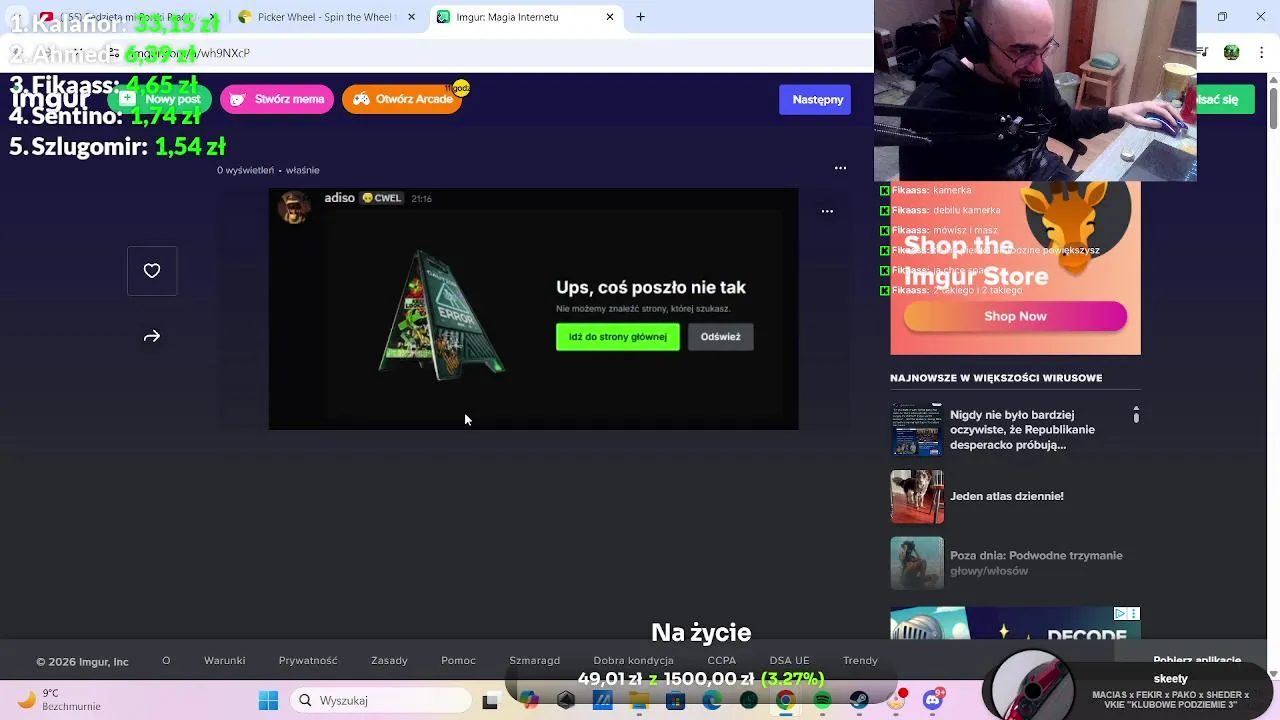
Task: Click the Windows Start button
Action: coord(268,701)
